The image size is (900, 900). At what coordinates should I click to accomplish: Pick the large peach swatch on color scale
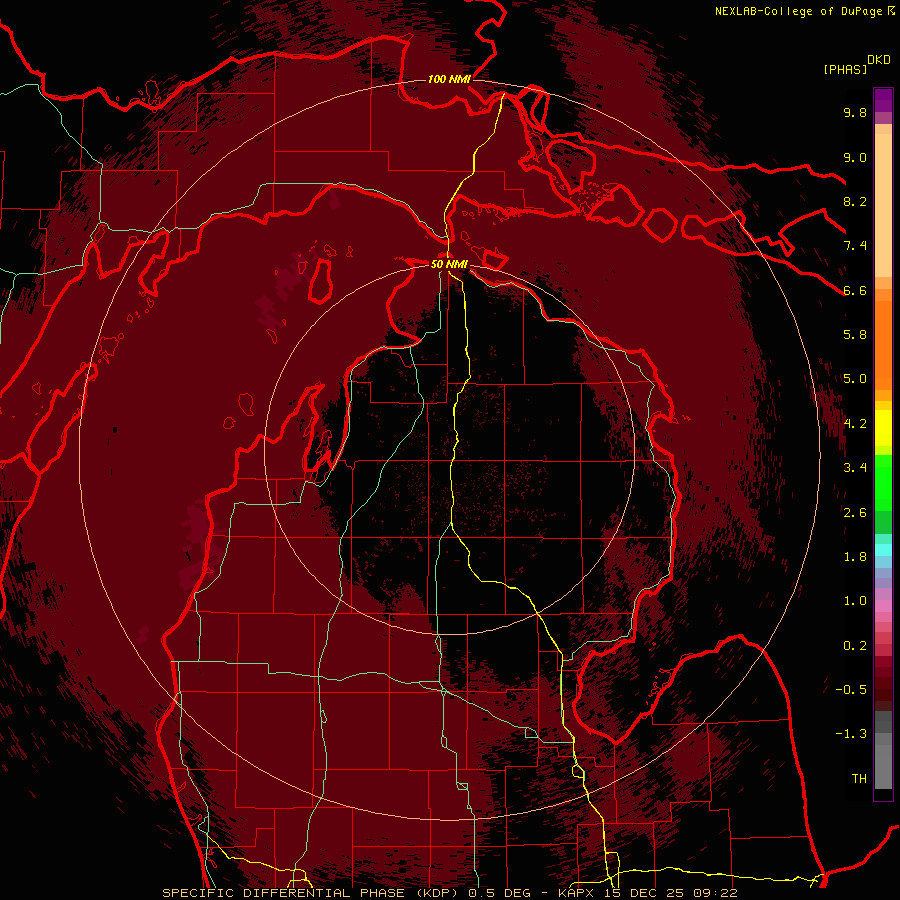point(883,205)
